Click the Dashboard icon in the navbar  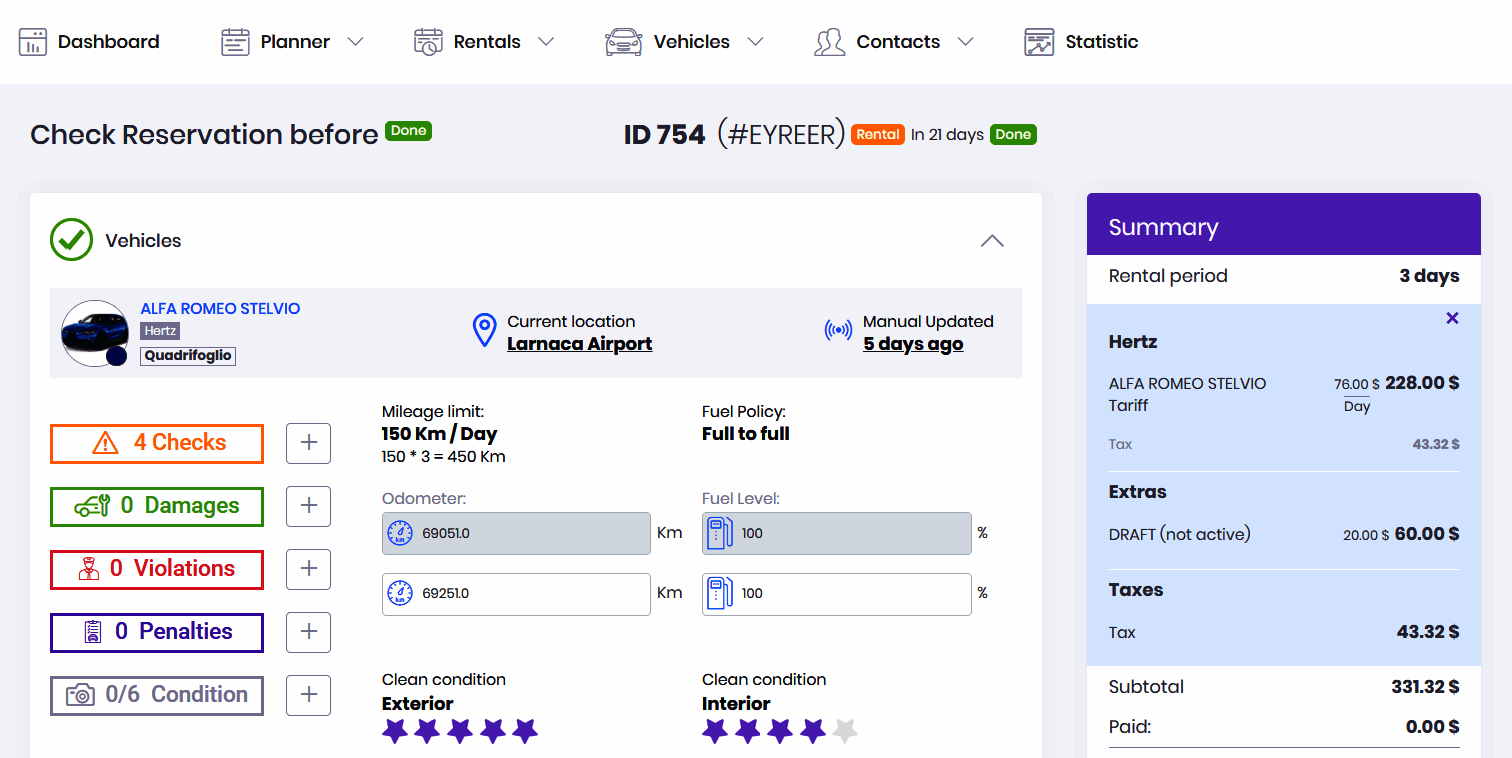(33, 42)
